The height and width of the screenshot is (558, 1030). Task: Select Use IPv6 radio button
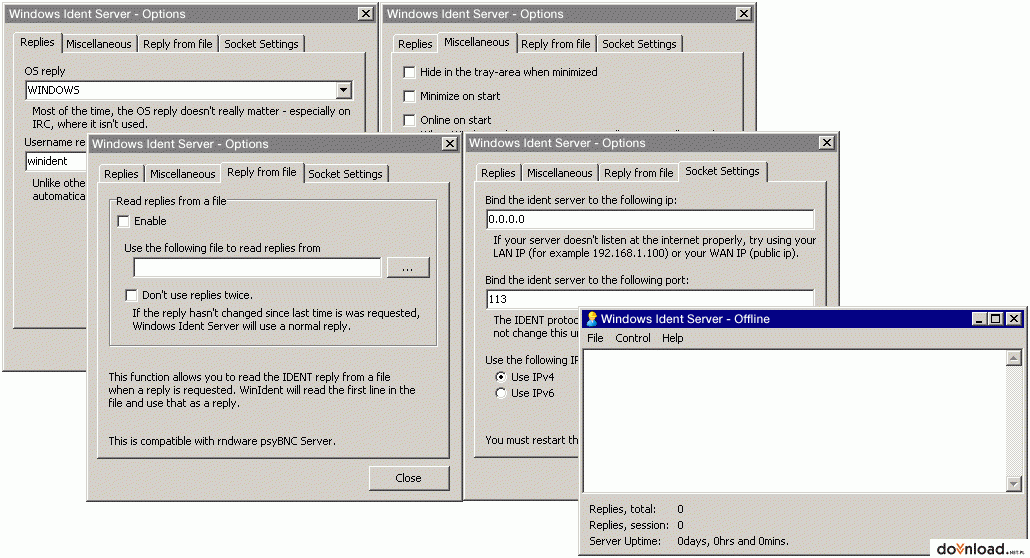pos(501,393)
